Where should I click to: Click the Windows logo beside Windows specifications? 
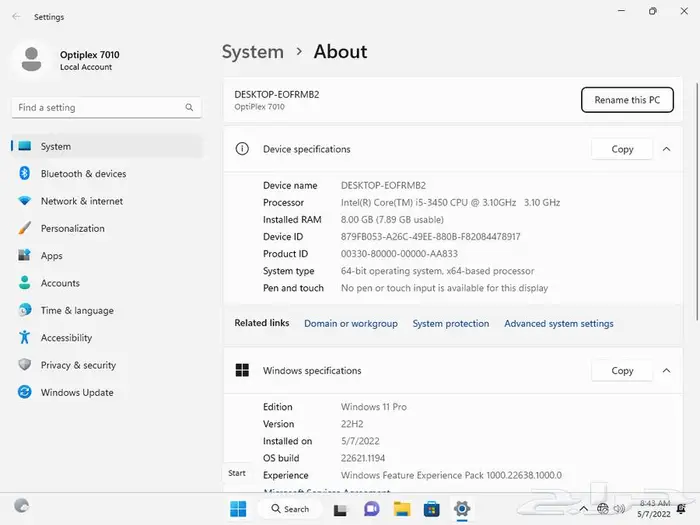pos(242,370)
